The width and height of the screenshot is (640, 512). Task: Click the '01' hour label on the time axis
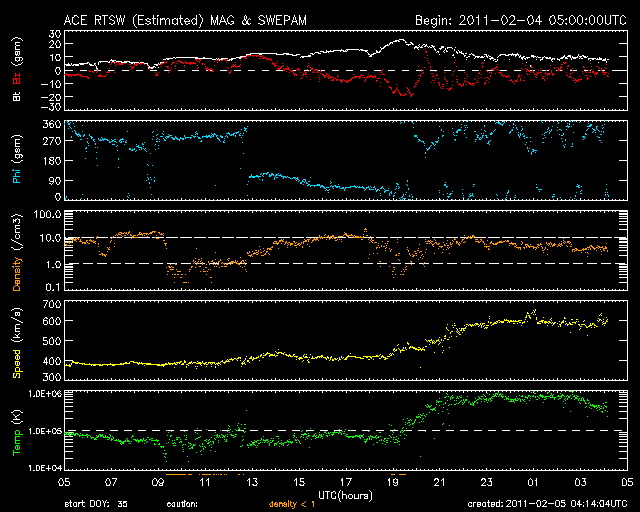[533, 482]
